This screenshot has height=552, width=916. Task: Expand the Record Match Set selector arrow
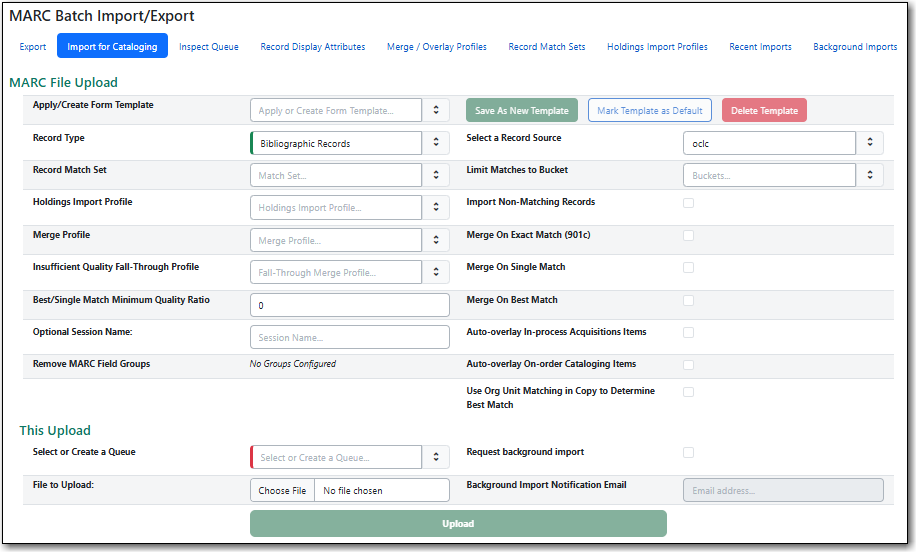[436, 175]
